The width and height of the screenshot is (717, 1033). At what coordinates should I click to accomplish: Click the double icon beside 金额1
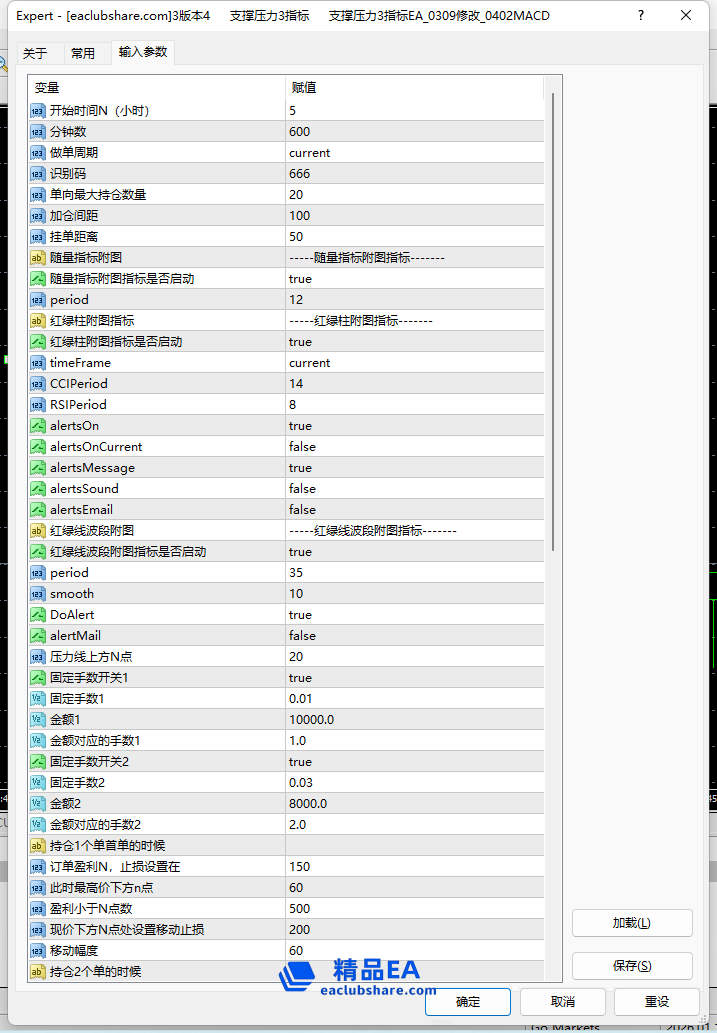(38, 720)
